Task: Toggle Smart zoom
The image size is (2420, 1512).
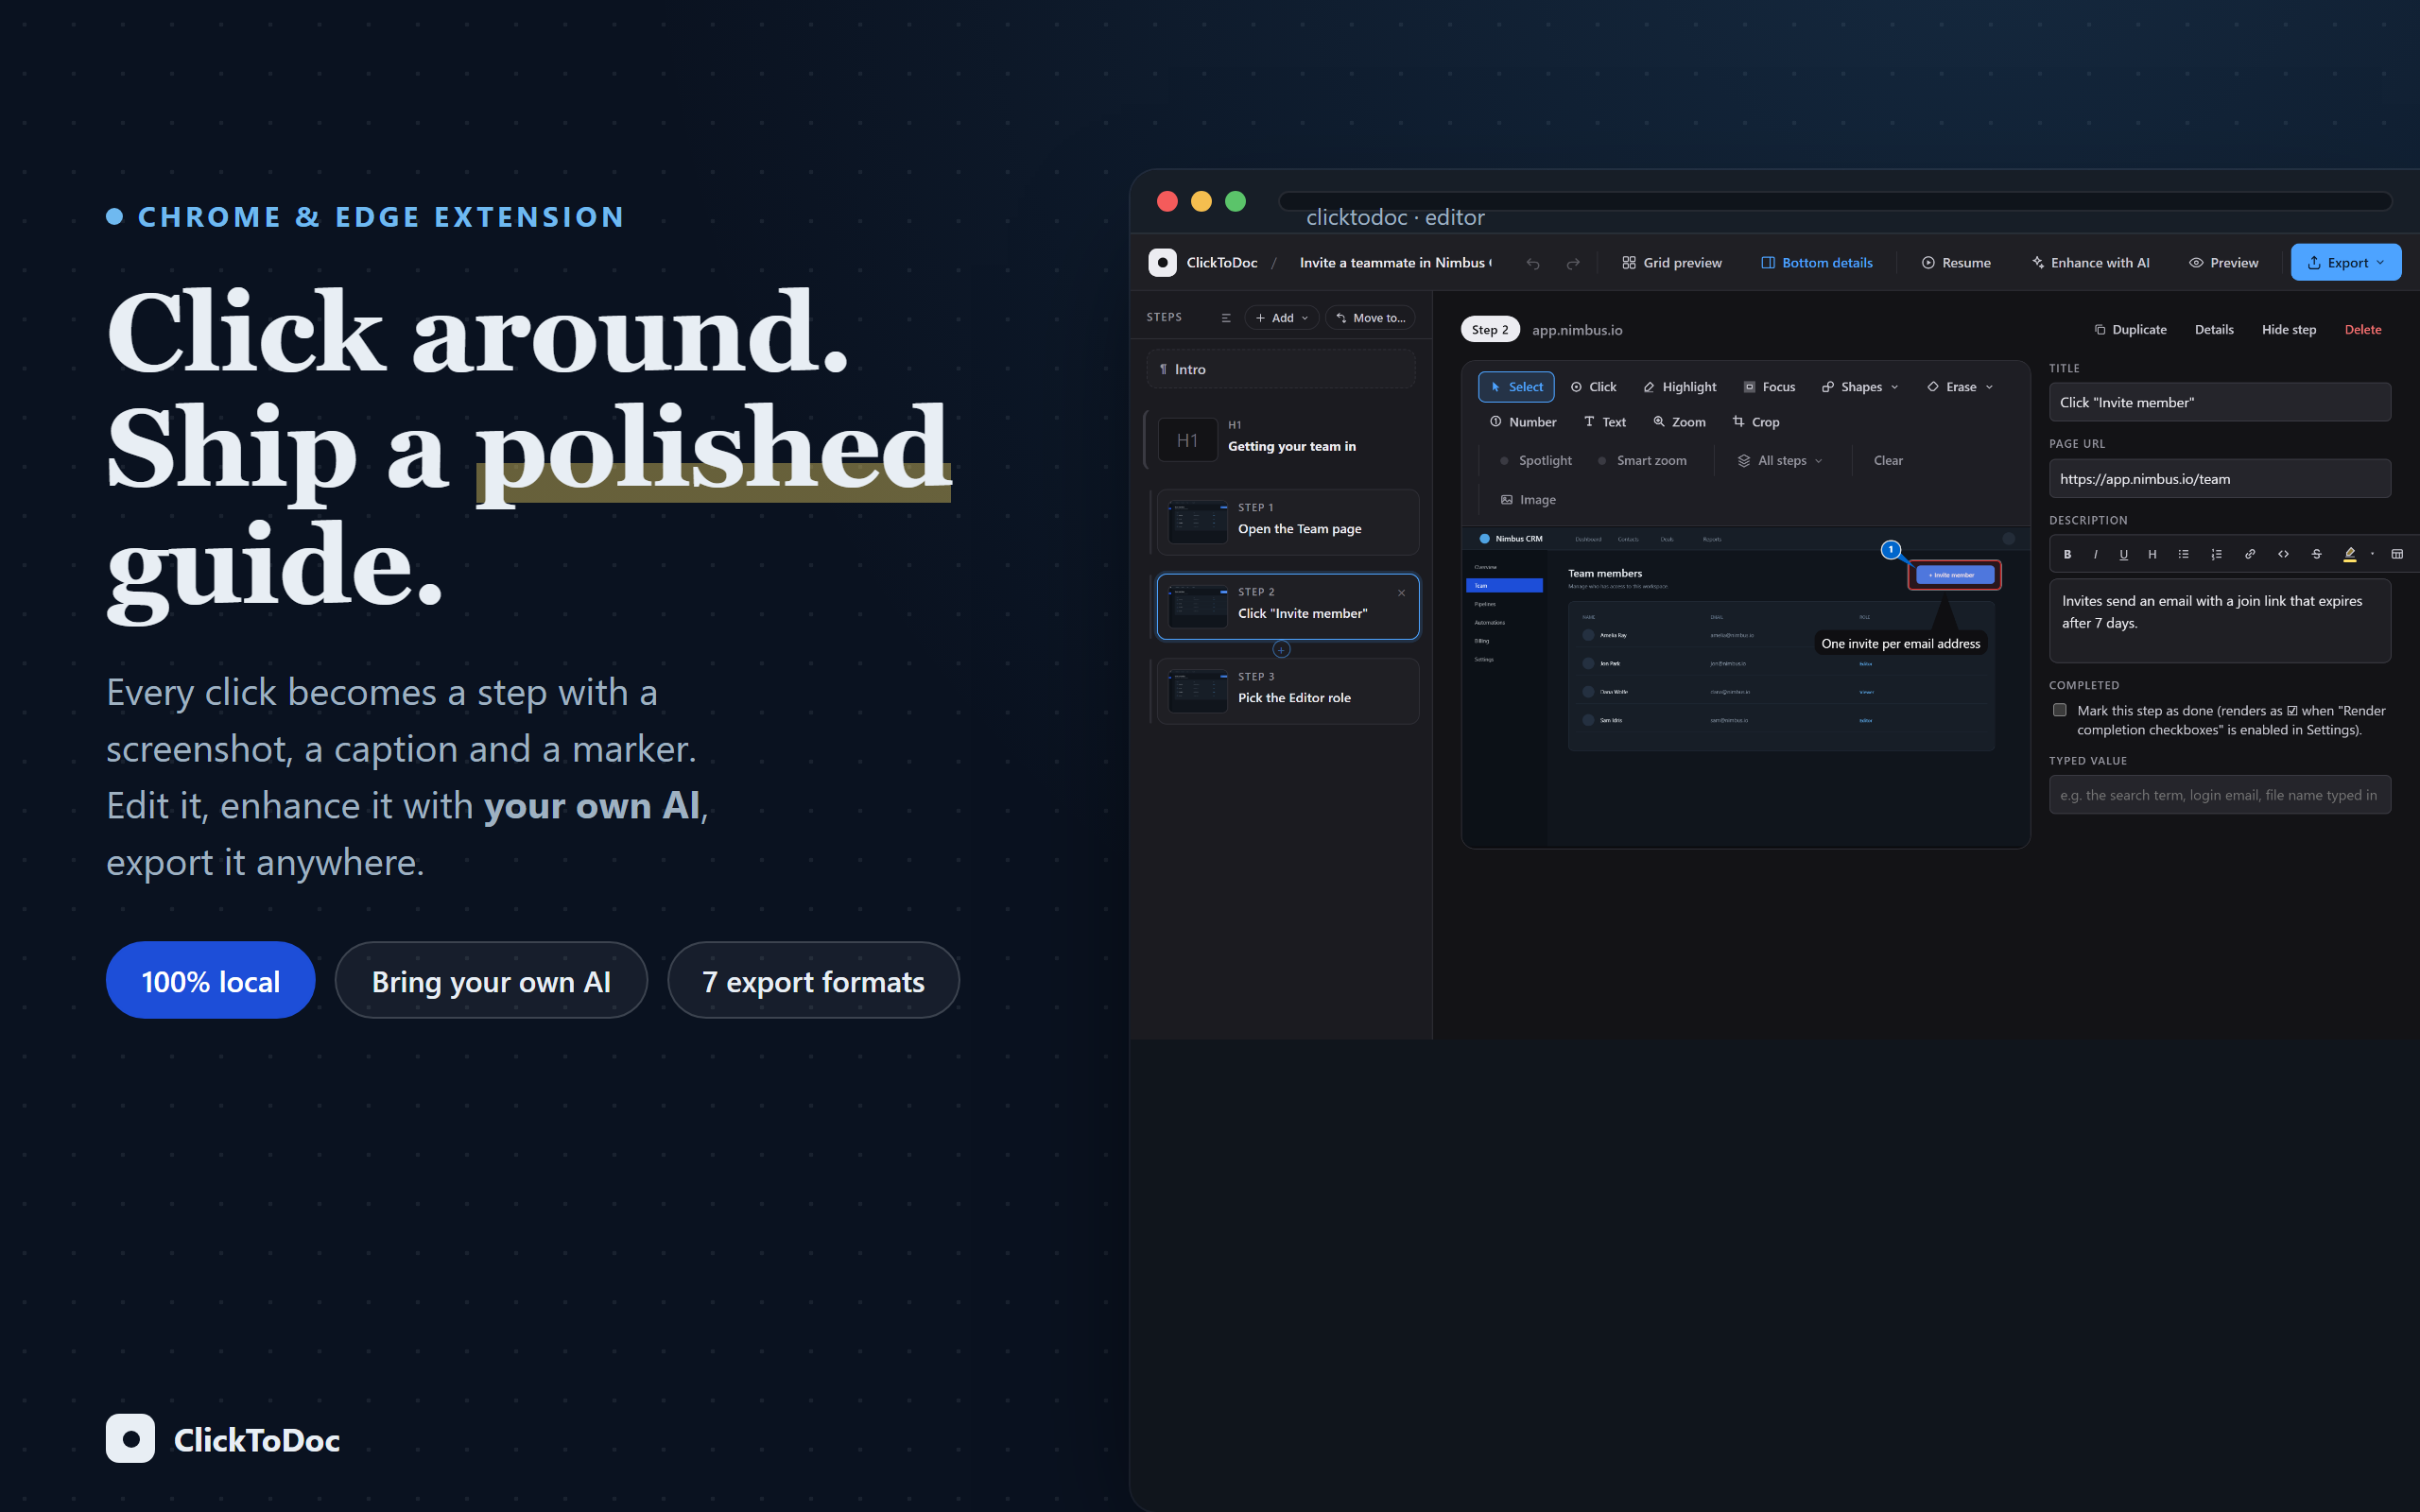Action: click(1642, 461)
